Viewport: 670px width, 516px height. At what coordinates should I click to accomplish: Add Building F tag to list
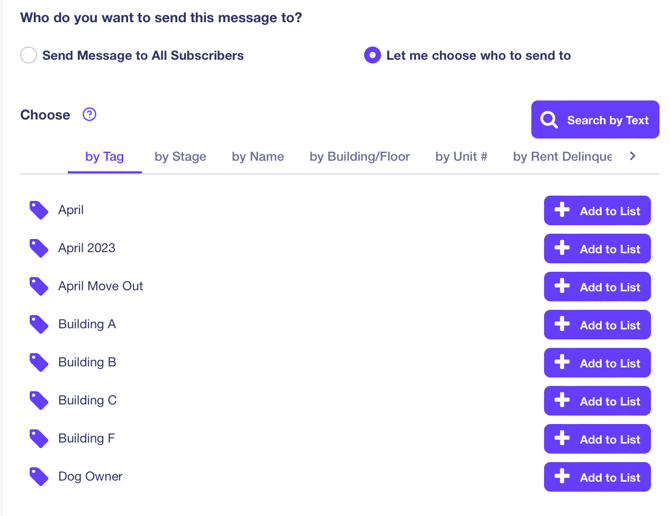597,439
